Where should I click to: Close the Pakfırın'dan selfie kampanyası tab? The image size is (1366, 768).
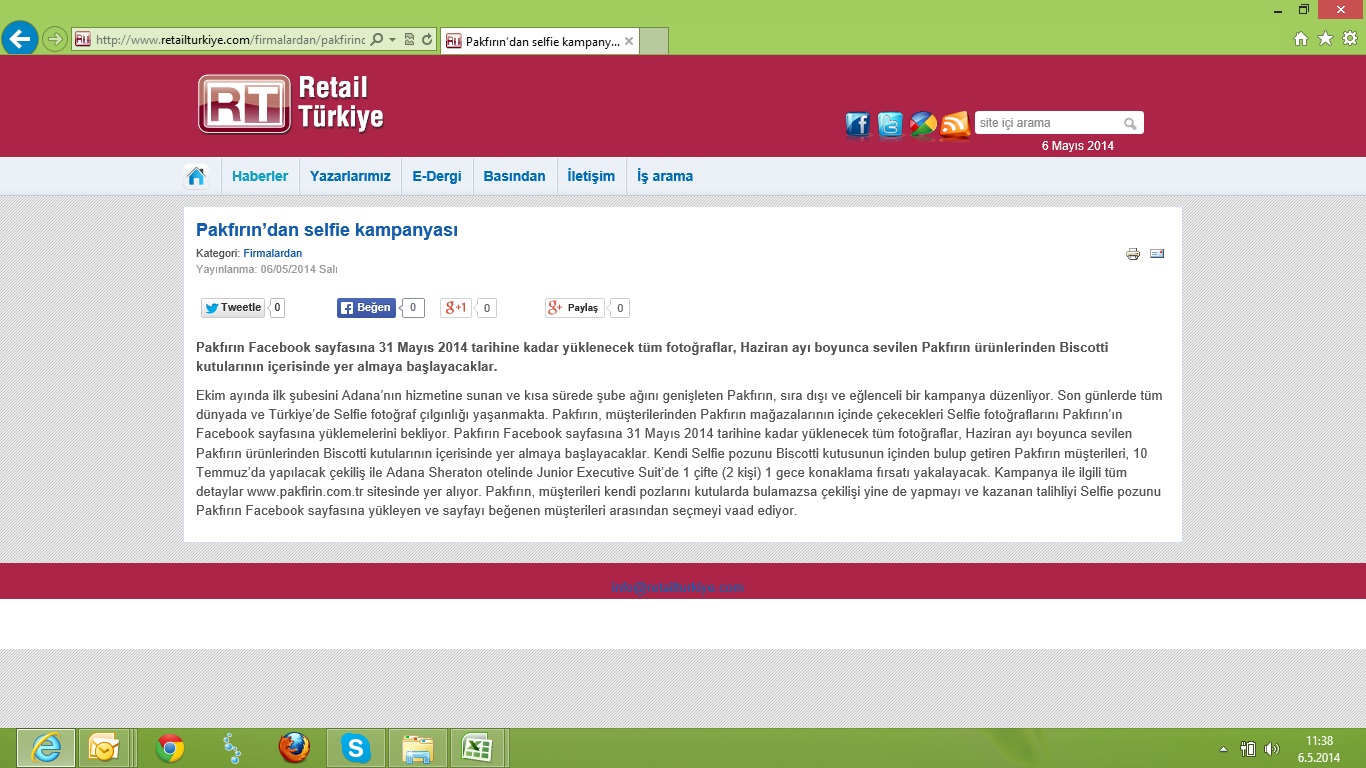[x=629, y=41]
